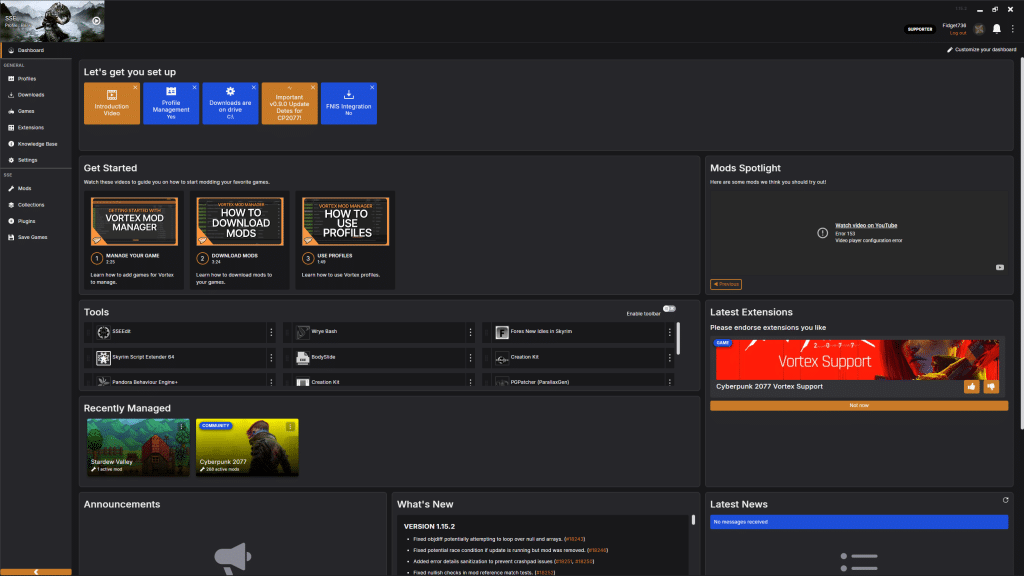Open options menu for SSEEdit tool
1024x576 pixels.
(272, 332)
